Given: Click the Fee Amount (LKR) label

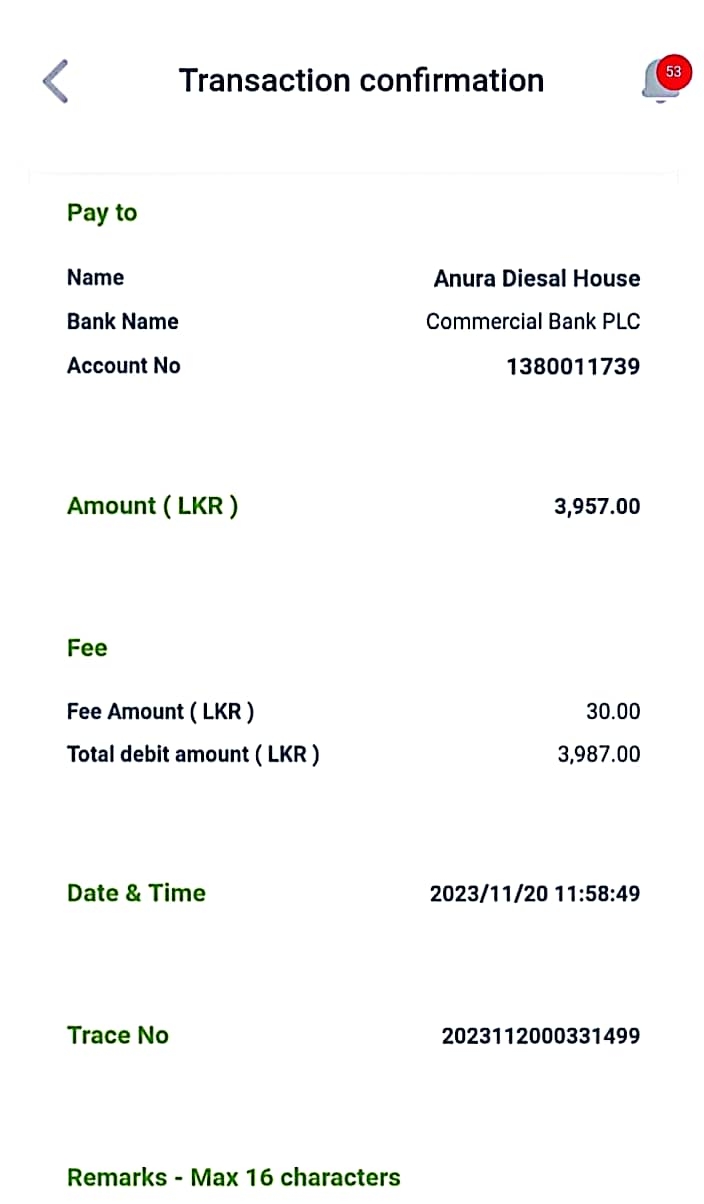Looking at the screenshot, I should pos(160,712).
